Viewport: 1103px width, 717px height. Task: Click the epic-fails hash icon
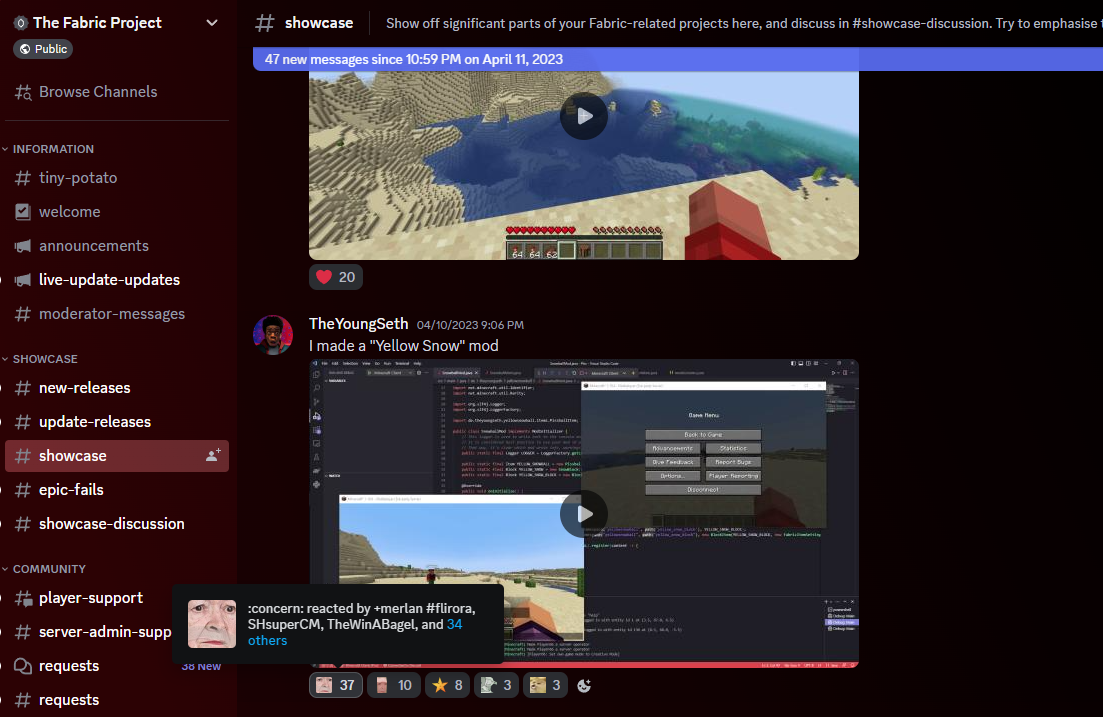coord(23,490)
